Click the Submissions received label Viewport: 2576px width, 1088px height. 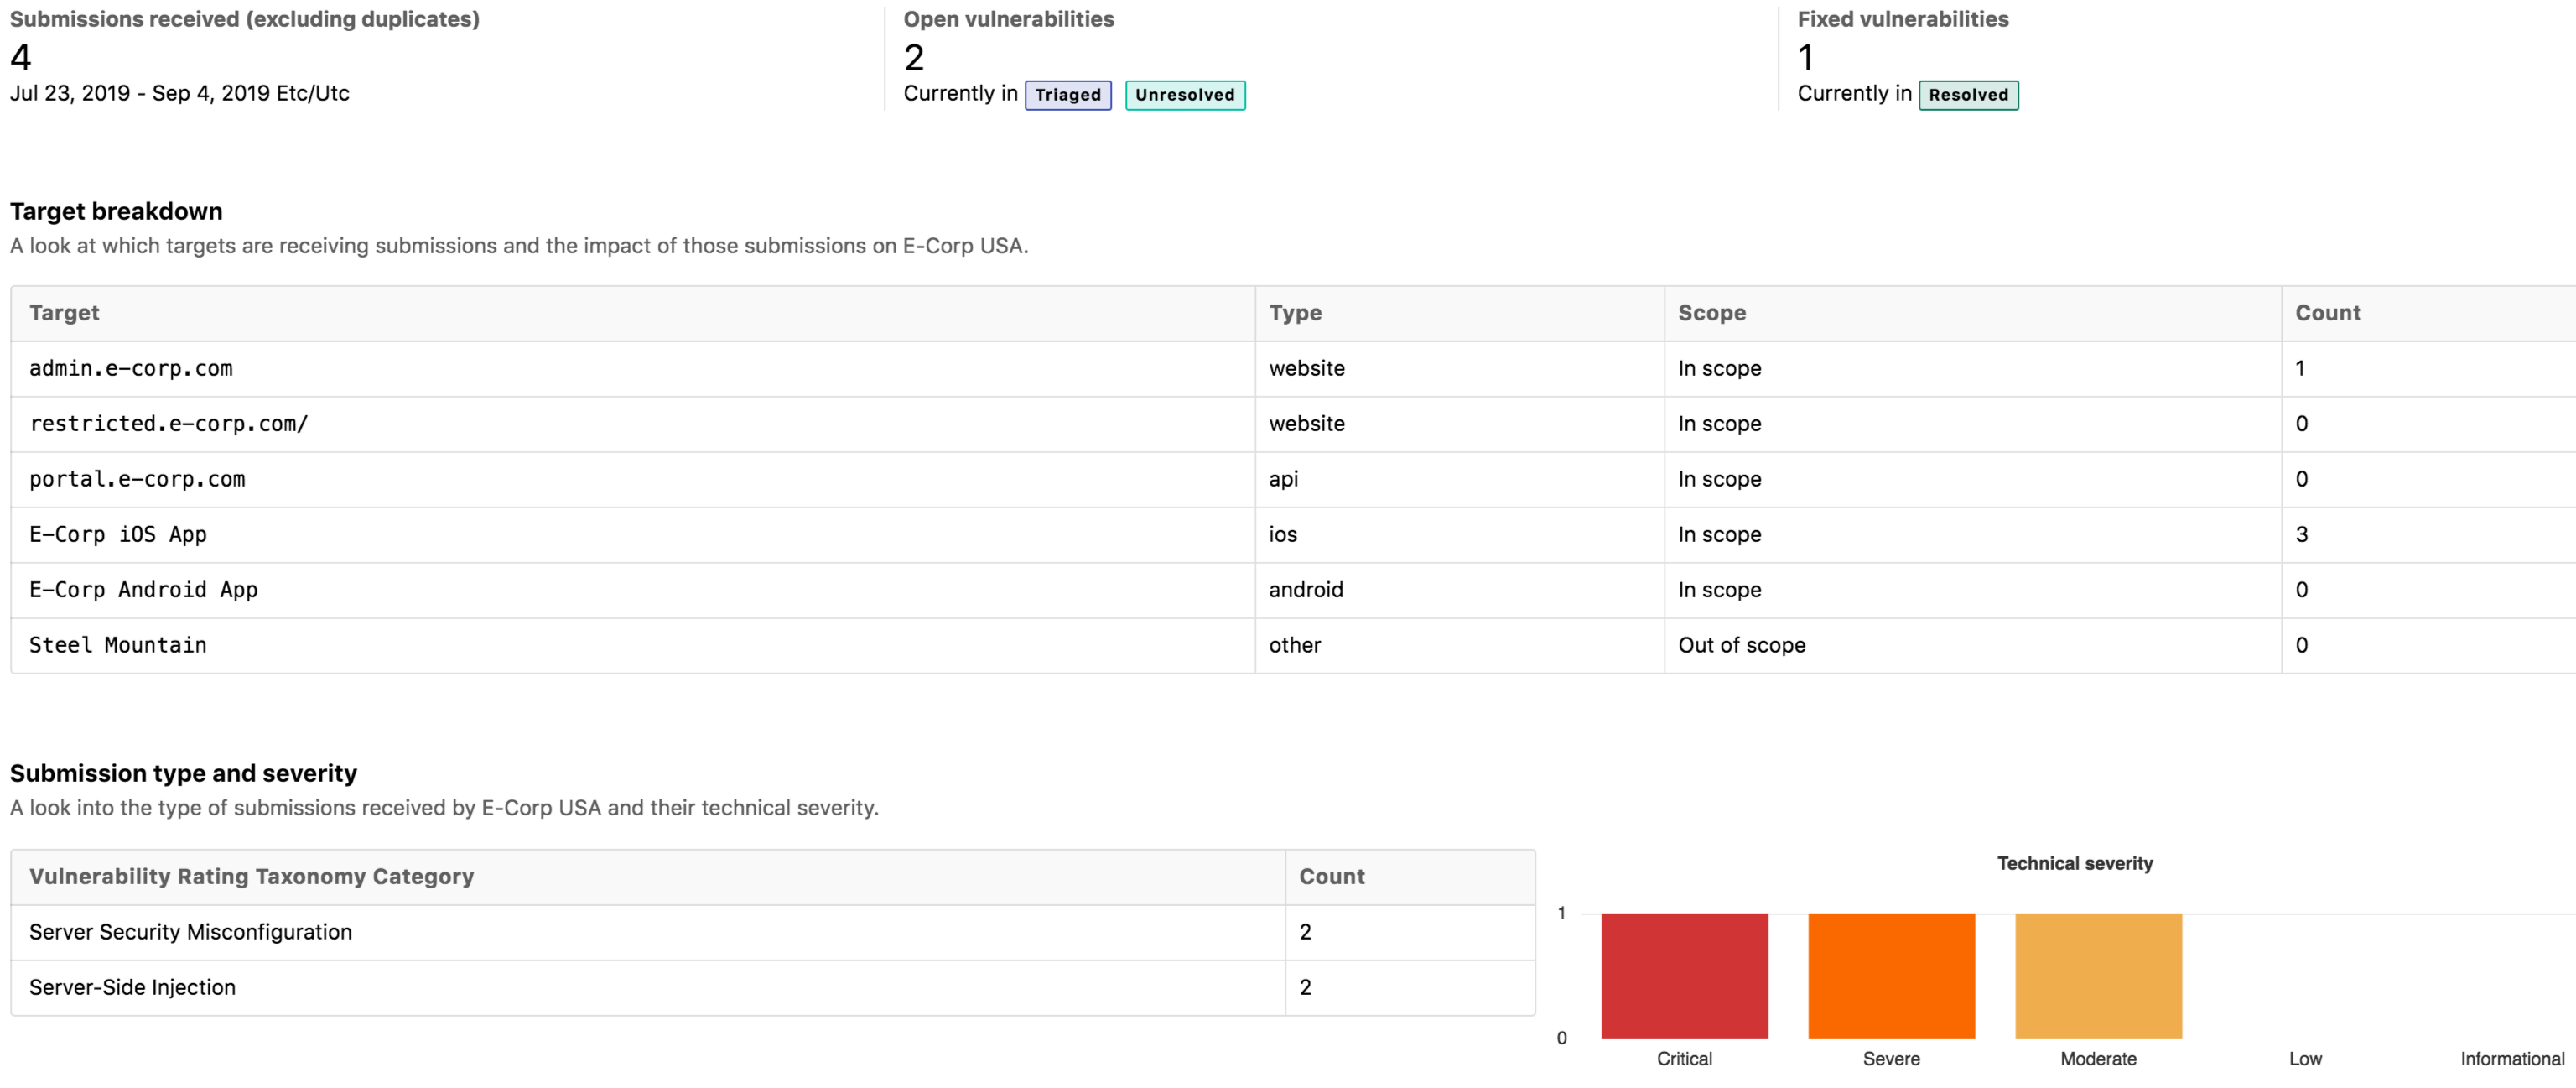(244, 20)
